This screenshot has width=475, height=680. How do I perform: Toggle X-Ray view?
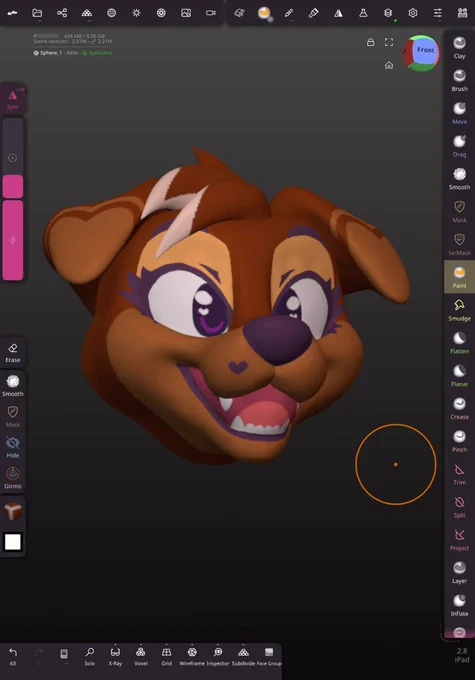(x=115, y=656)
